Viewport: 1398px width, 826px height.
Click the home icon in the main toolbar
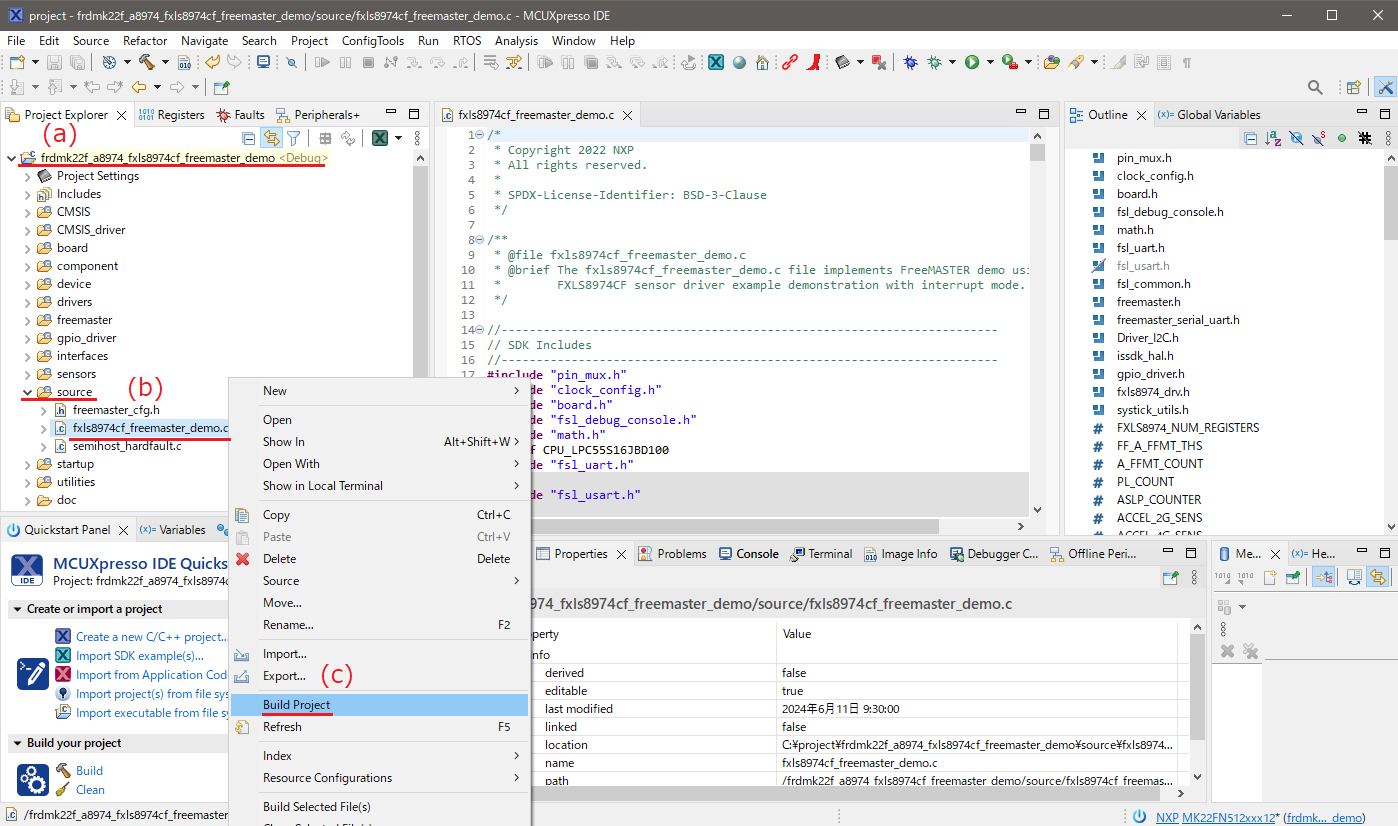pyautogui.click(x=762, y=62)
